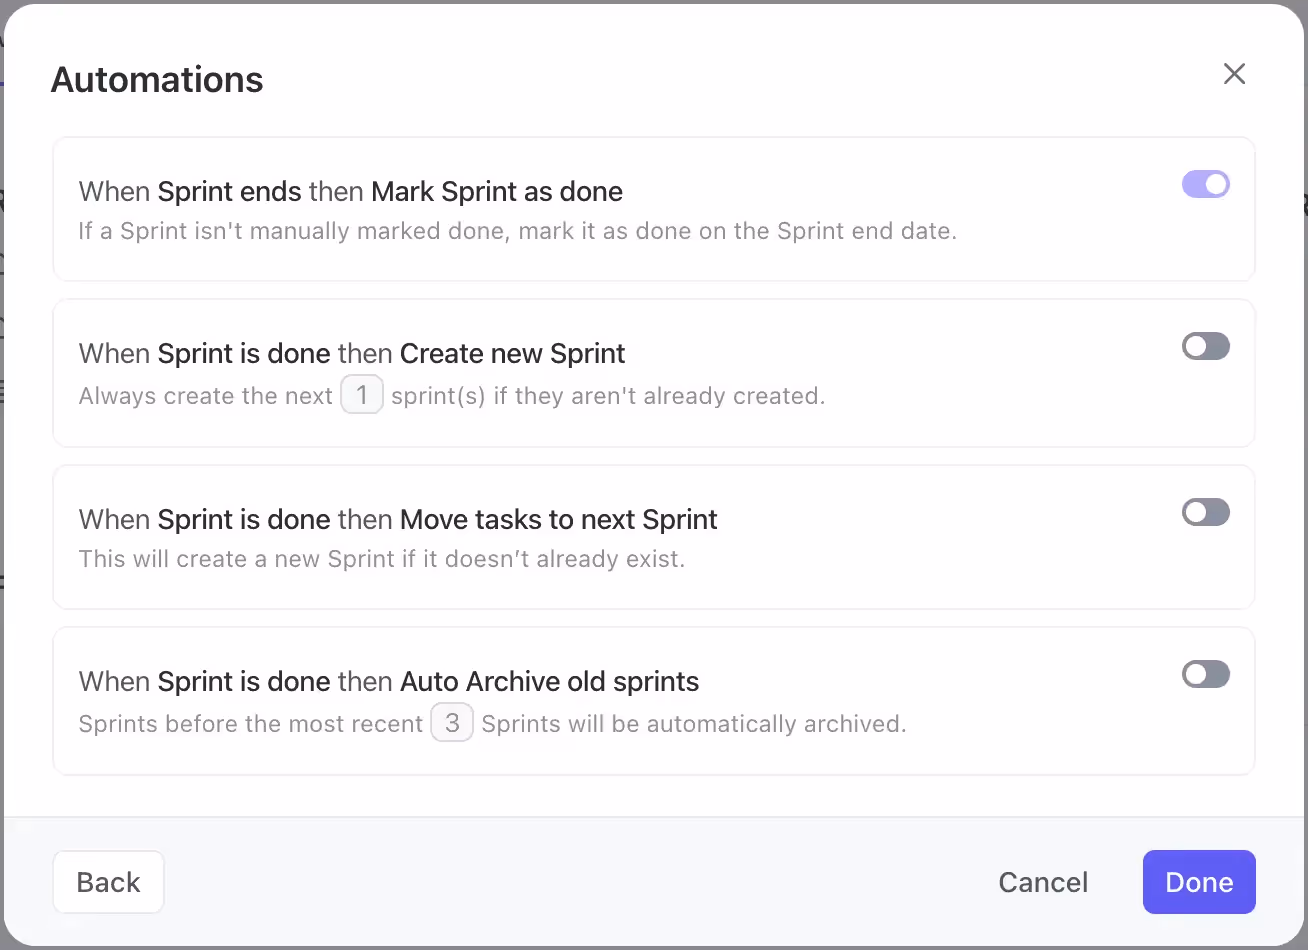Viewport: 1308px width, 950px height.
Task: Click the X at top right corner
Action: point(1234,74)
